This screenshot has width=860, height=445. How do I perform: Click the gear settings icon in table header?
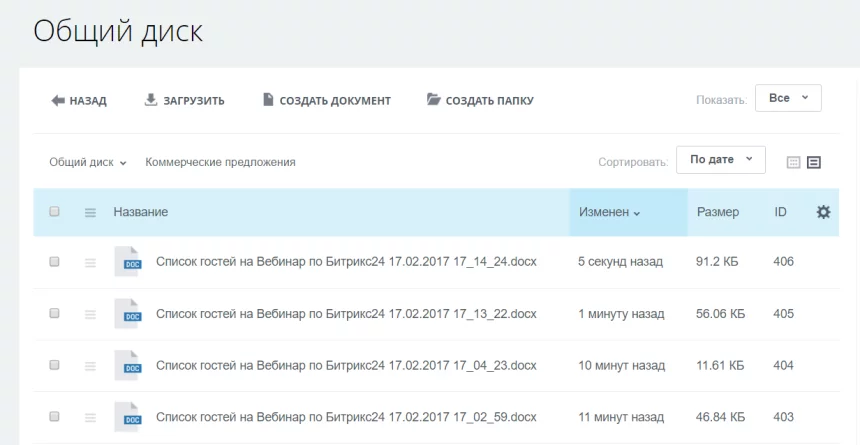point(823,212)
